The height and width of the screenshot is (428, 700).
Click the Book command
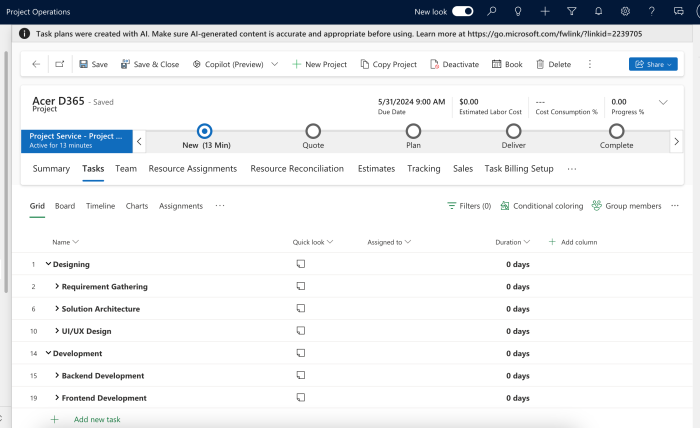[x=507, y=64]
